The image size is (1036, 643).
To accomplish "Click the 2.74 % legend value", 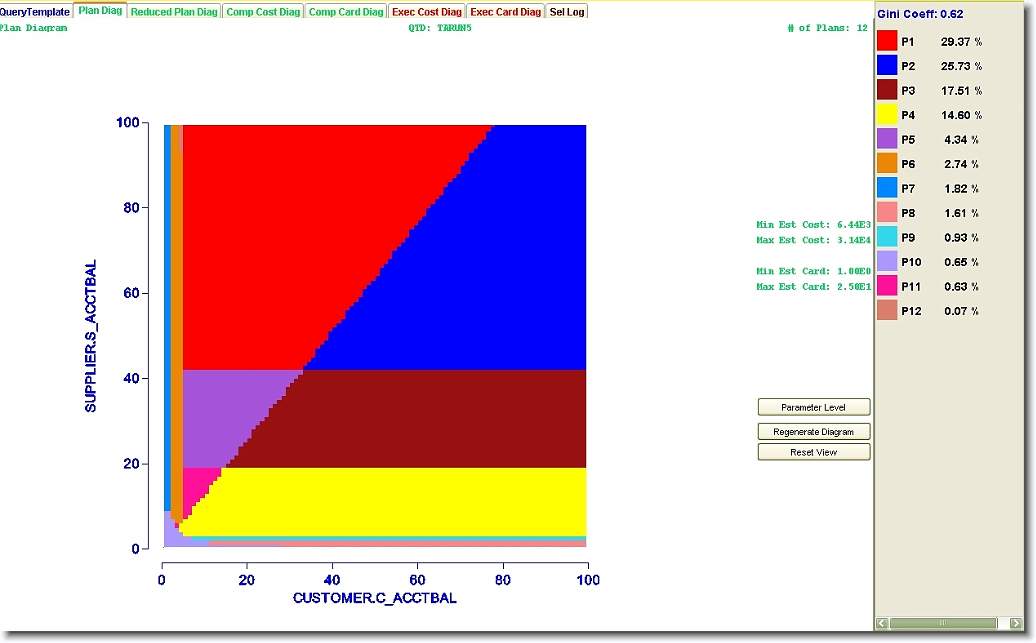I will [x=961, y=164].
